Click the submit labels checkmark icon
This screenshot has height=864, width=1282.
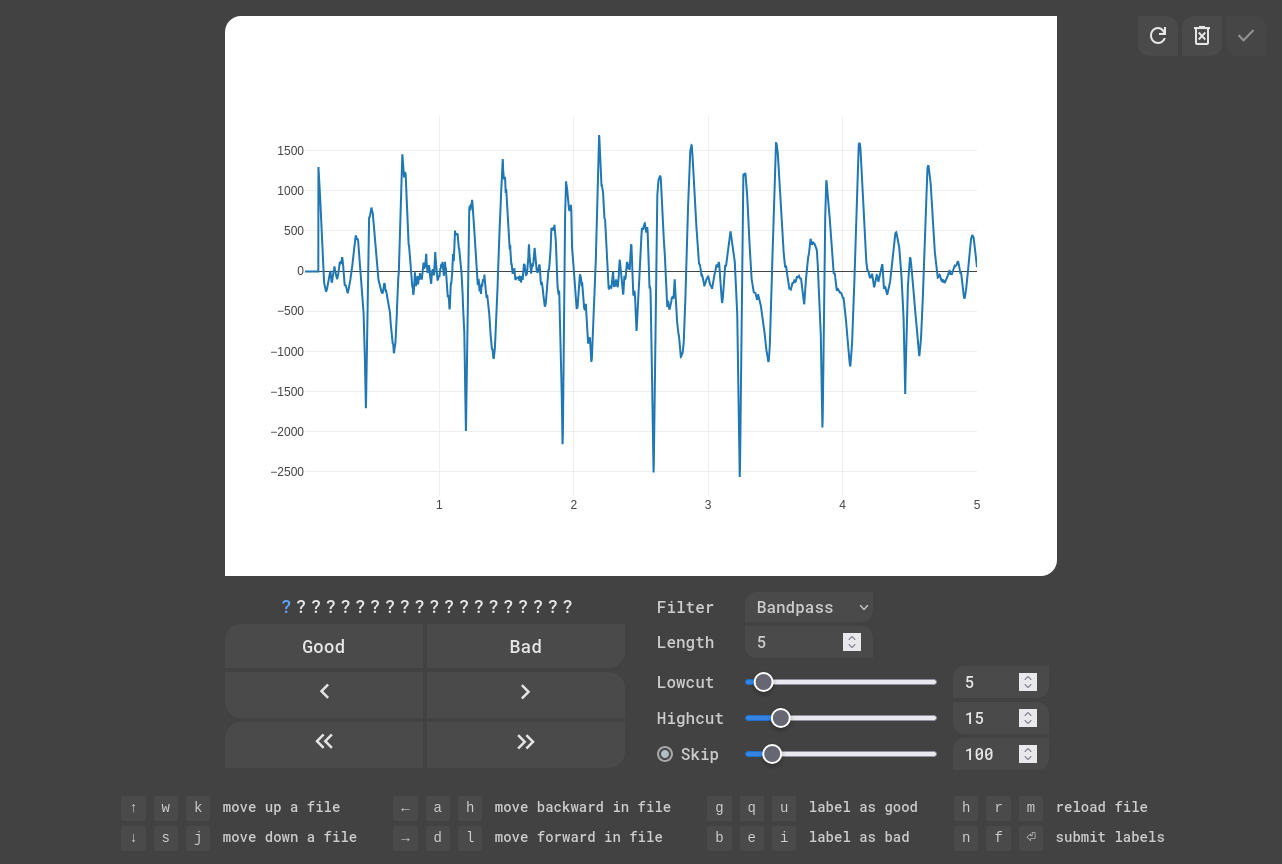pos(1245,36)
